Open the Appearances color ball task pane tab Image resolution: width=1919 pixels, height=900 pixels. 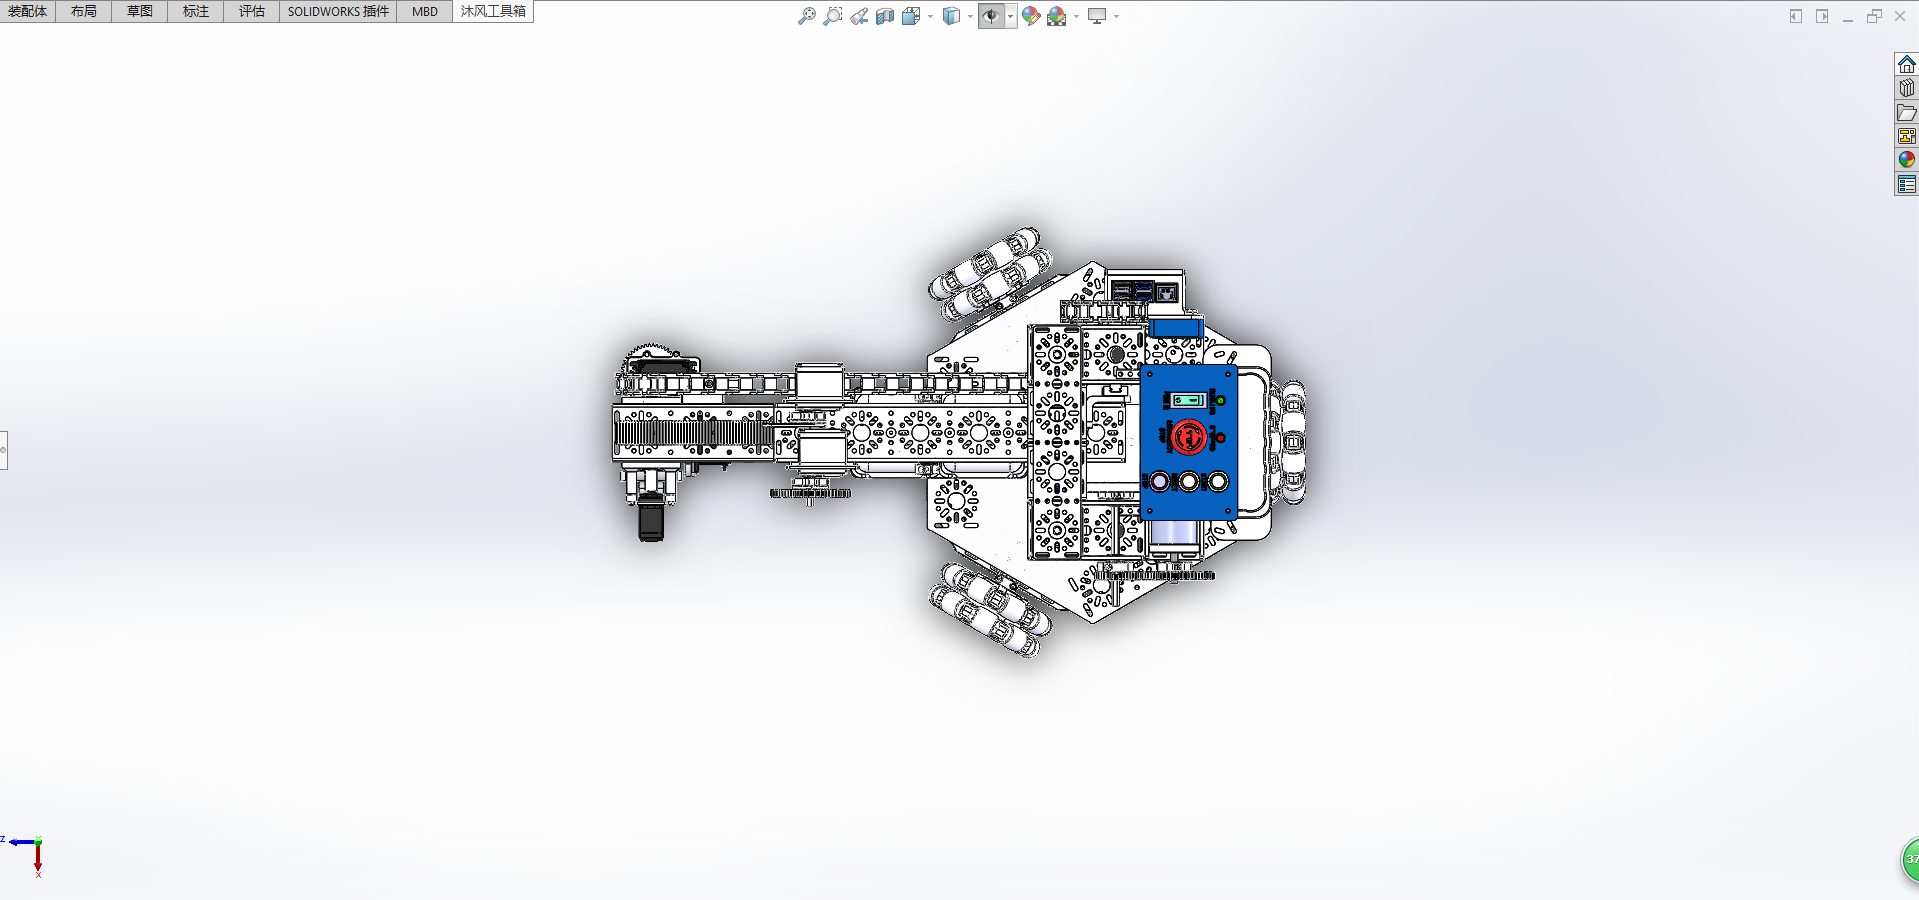click(1907, 160)
